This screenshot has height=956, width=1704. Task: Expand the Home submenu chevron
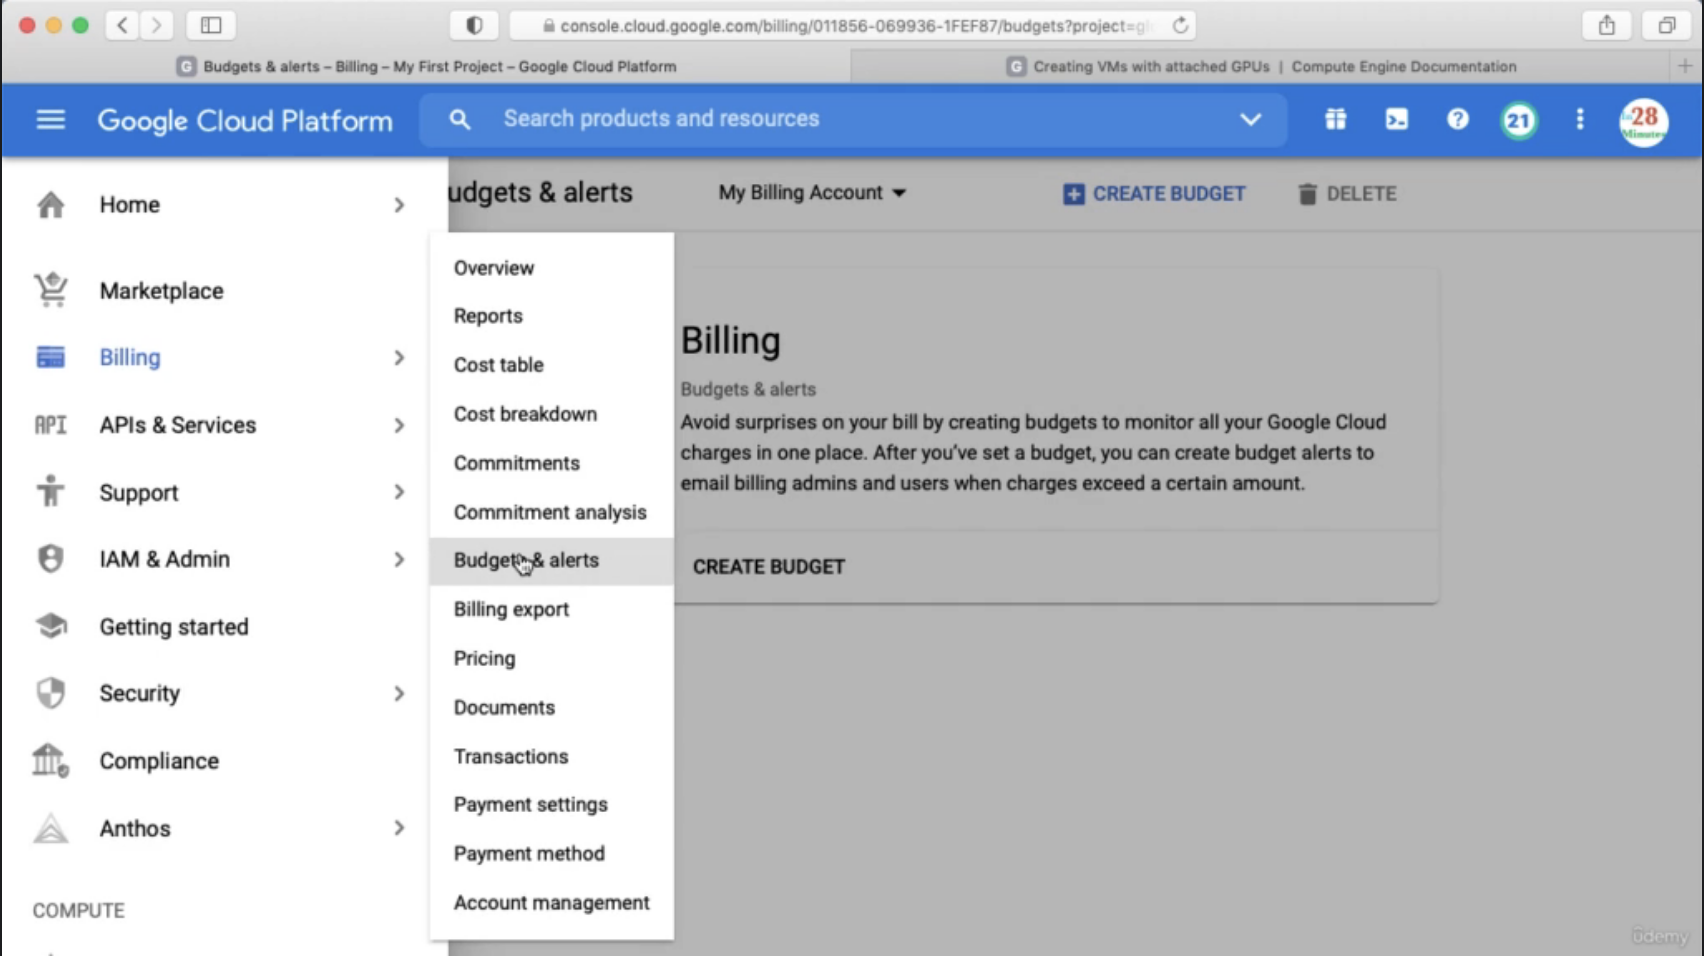pyautogui.click(x=399, y=205)
